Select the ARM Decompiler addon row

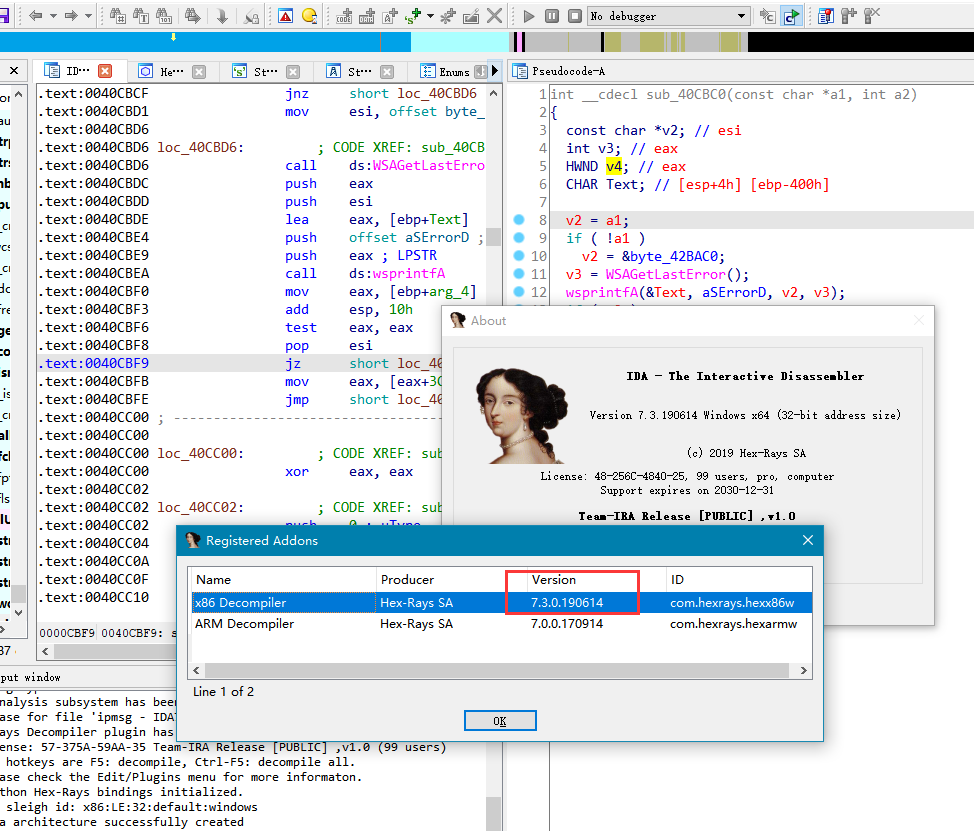coord(502,624)
